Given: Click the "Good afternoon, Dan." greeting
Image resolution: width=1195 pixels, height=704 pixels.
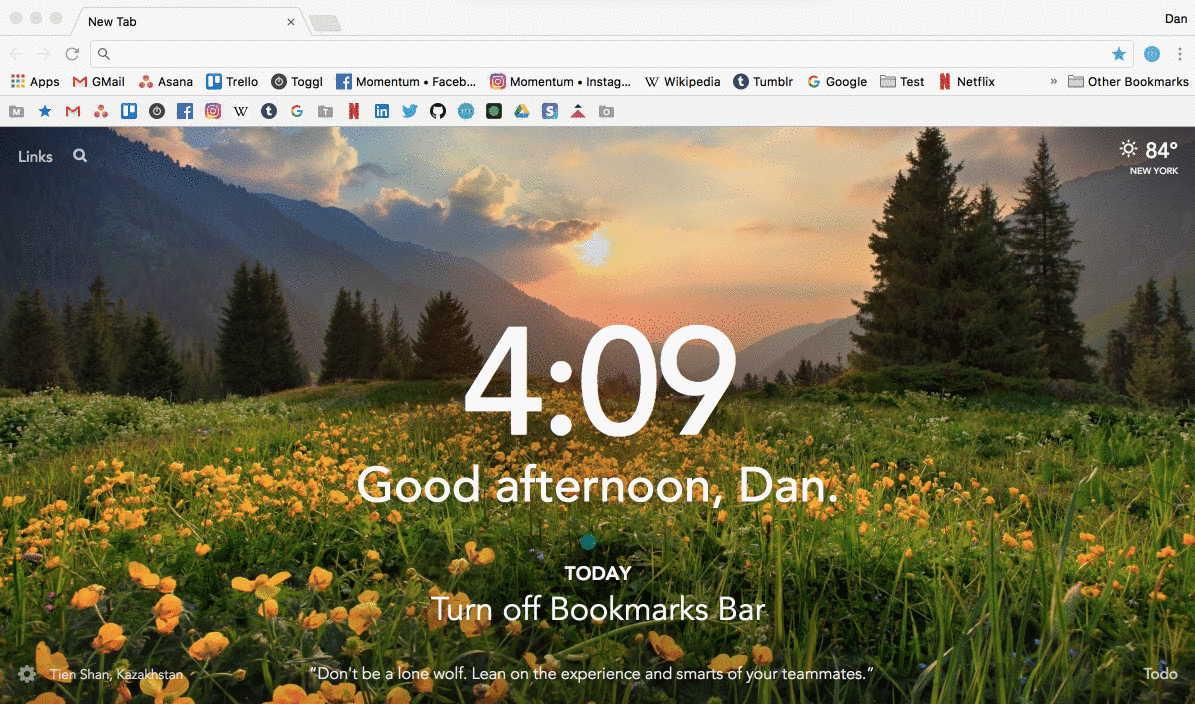Looking at the screenshot, I should [x=598, y=485].
